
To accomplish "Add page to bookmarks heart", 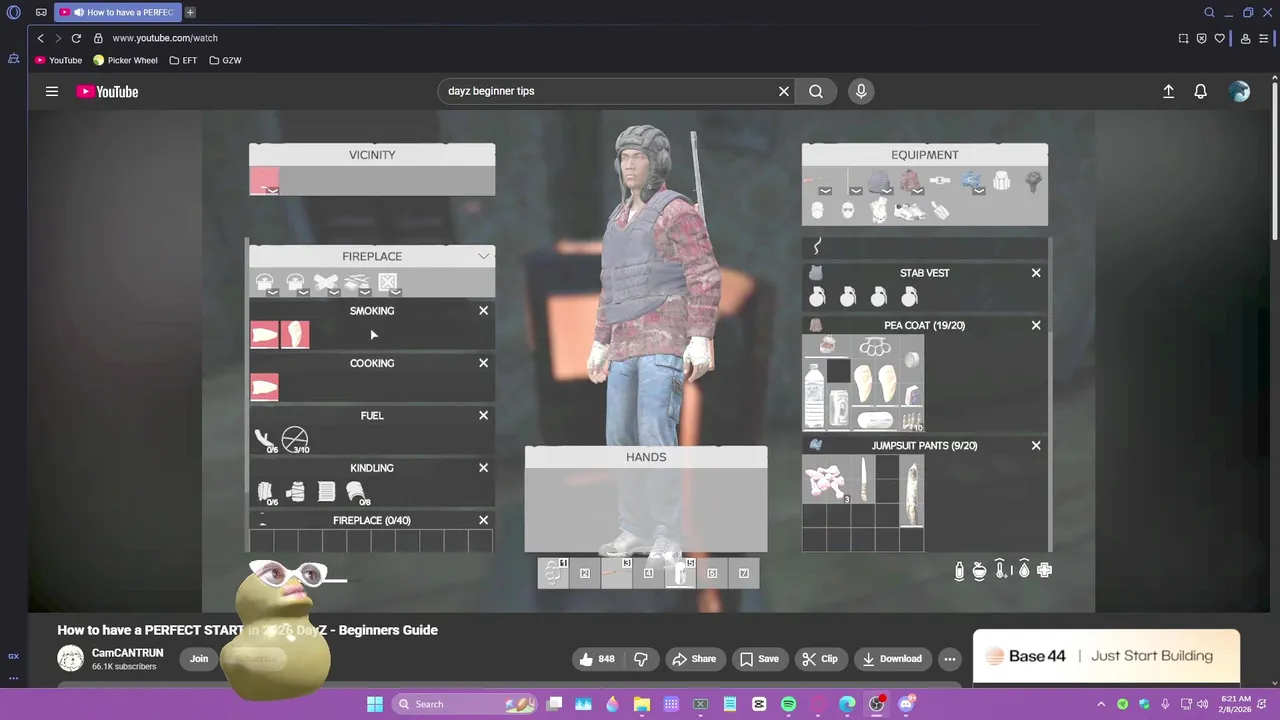I will pos(1219,38).
